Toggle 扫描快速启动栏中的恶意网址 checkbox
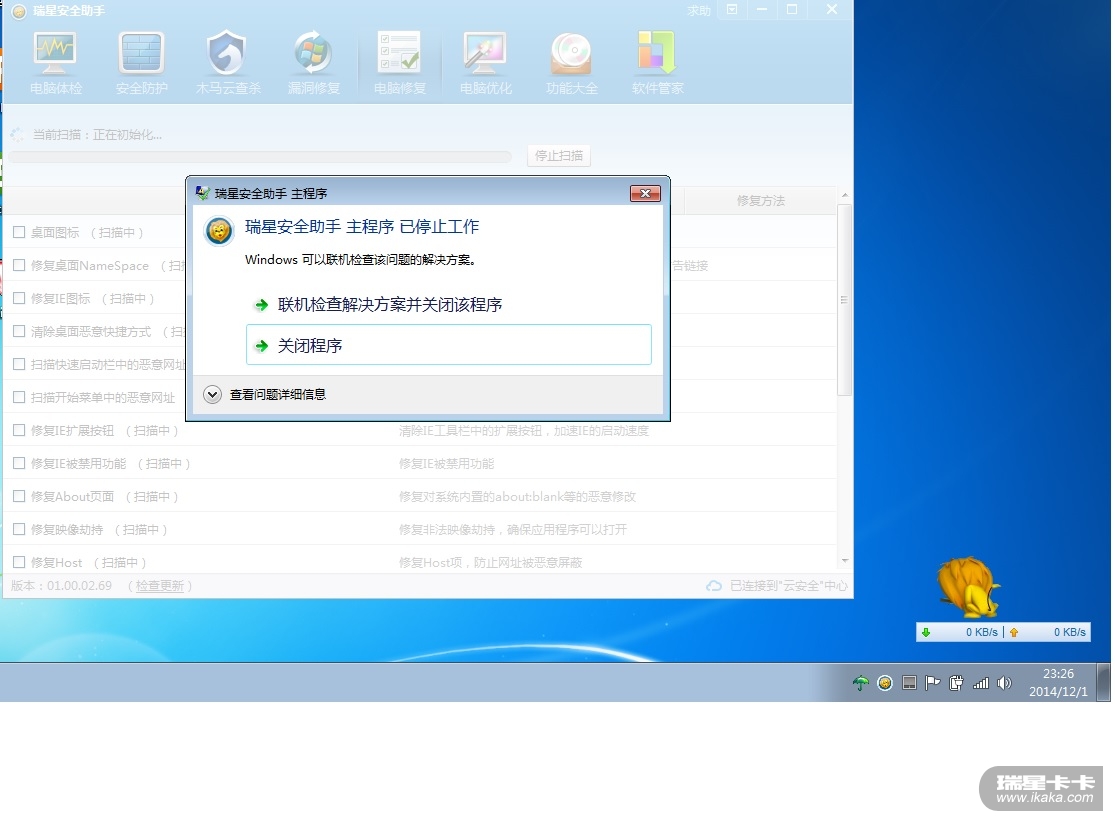Image resolution: width=1115 pixels, height=820 pixels. 19,364
